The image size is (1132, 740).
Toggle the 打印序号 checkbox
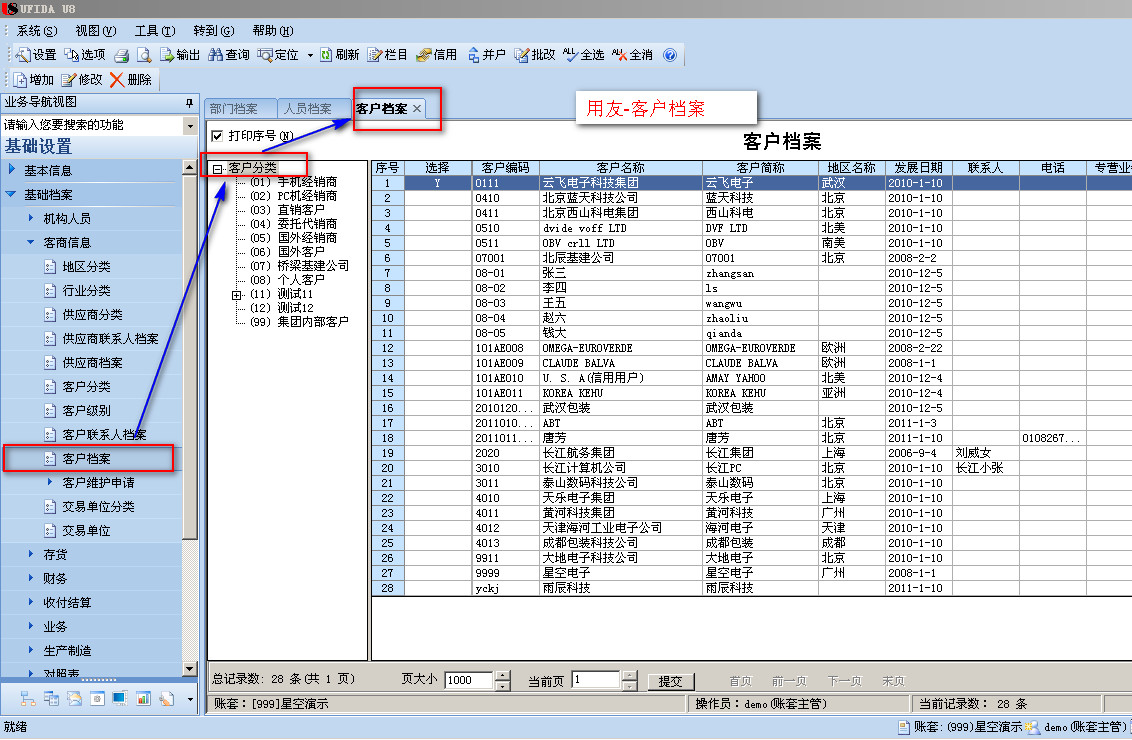[x=217, y=136]
